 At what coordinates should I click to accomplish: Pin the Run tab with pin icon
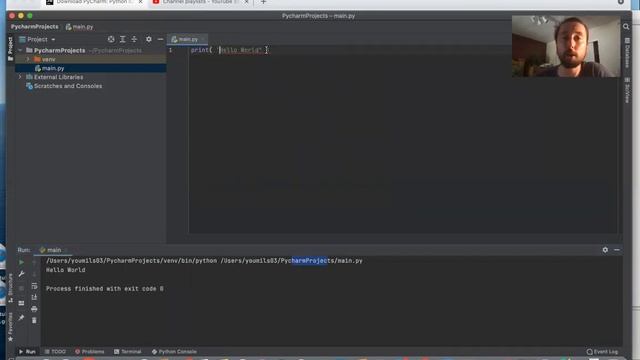[x=21, y=318]
